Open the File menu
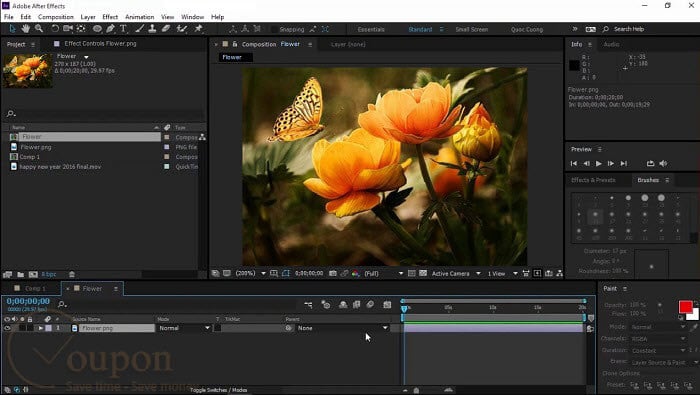 point(8,17)
